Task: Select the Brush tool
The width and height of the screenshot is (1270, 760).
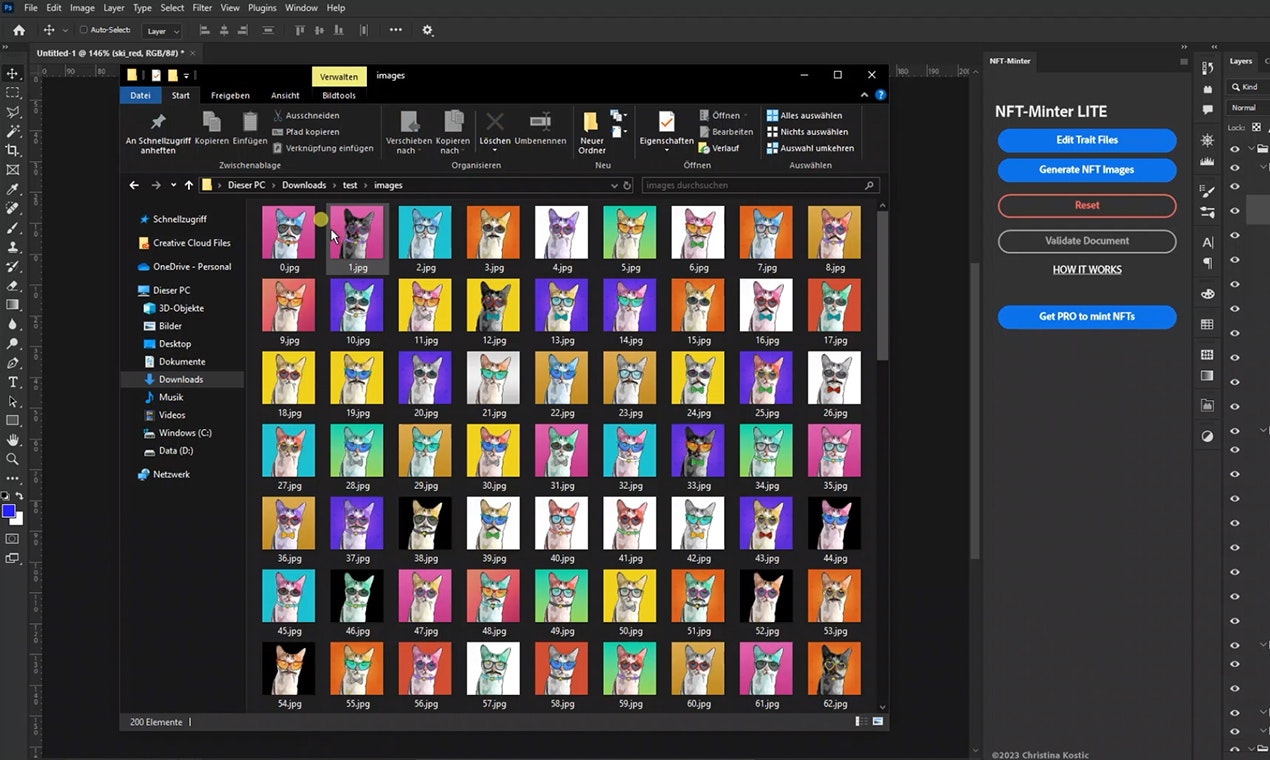Action: [x=13, y=227]
